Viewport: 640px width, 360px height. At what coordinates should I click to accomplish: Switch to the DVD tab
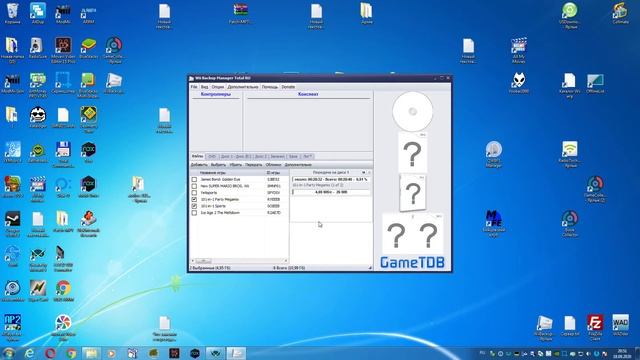[x=212, y=156]
